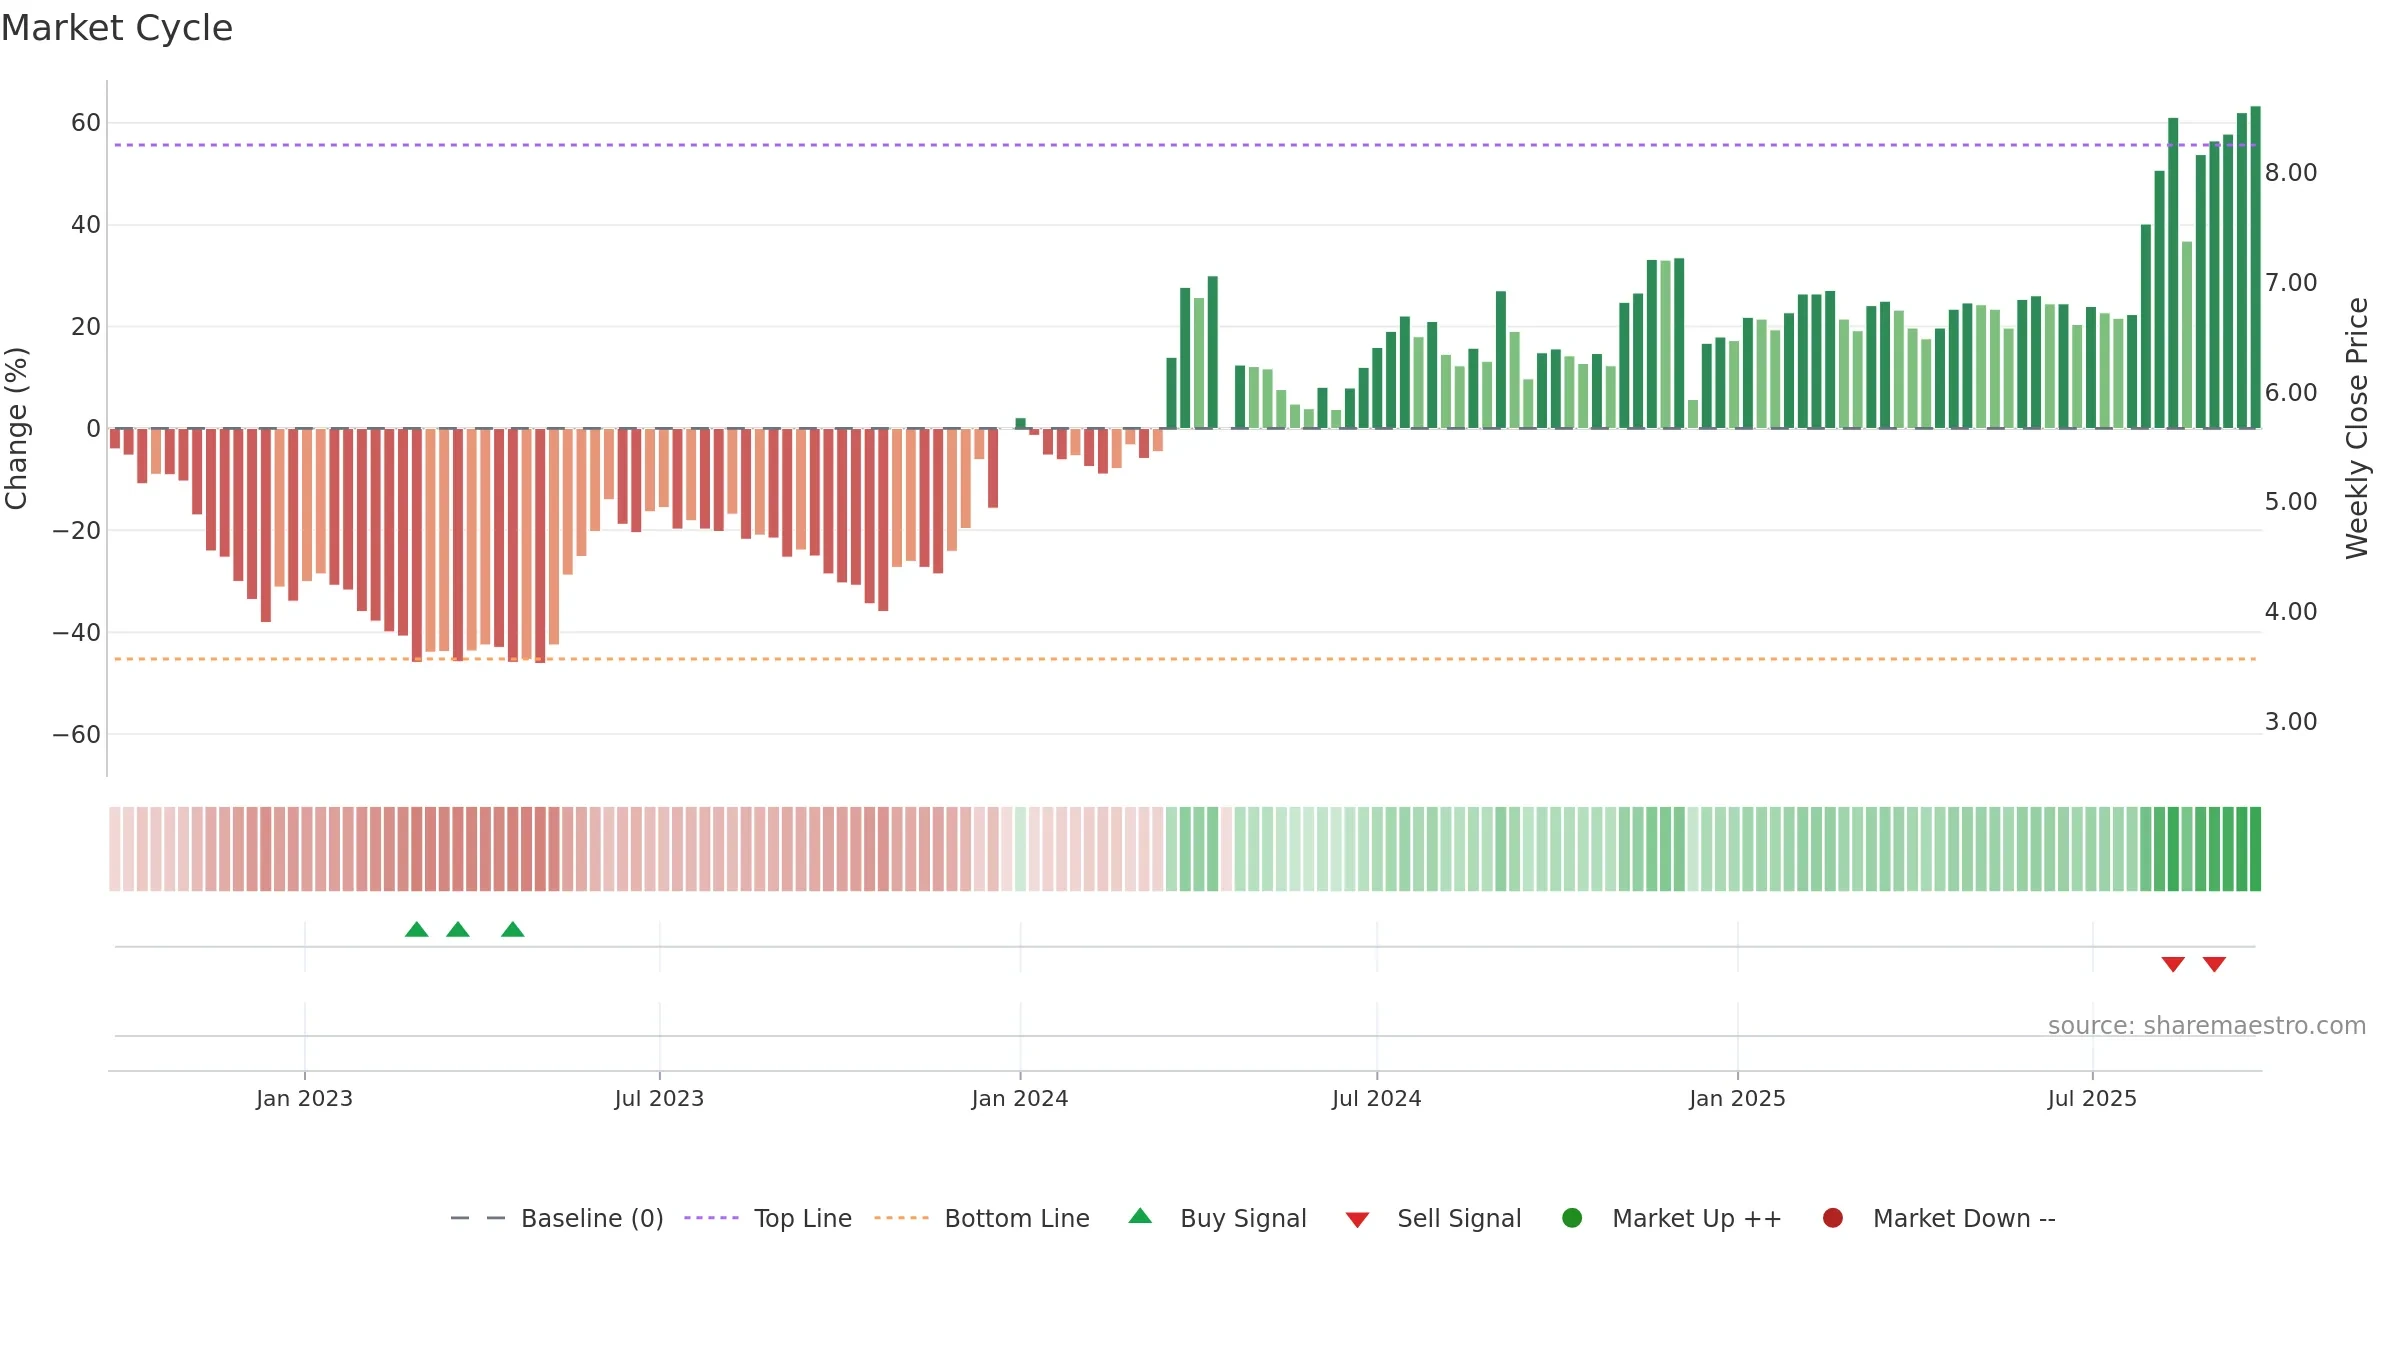Click the Market Cycle chart title
Viewport: 2400px width, 1350px height.
(117, 28)
